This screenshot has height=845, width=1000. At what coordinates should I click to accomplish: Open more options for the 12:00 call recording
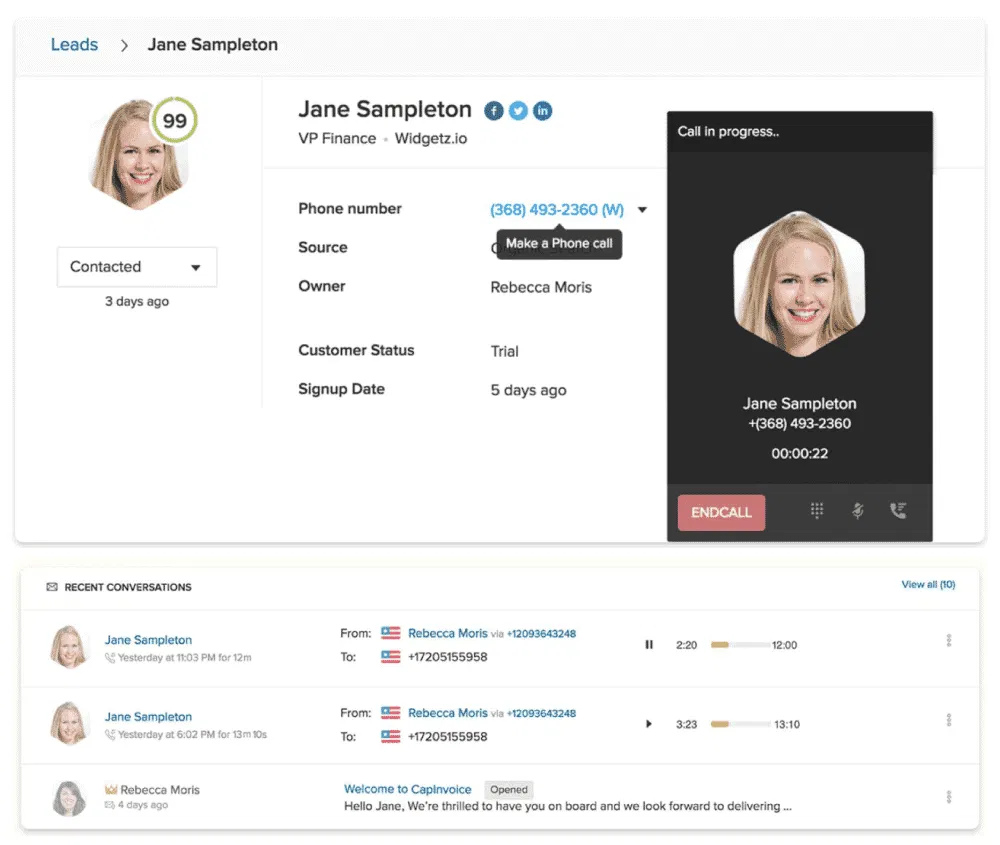[948, 641]
